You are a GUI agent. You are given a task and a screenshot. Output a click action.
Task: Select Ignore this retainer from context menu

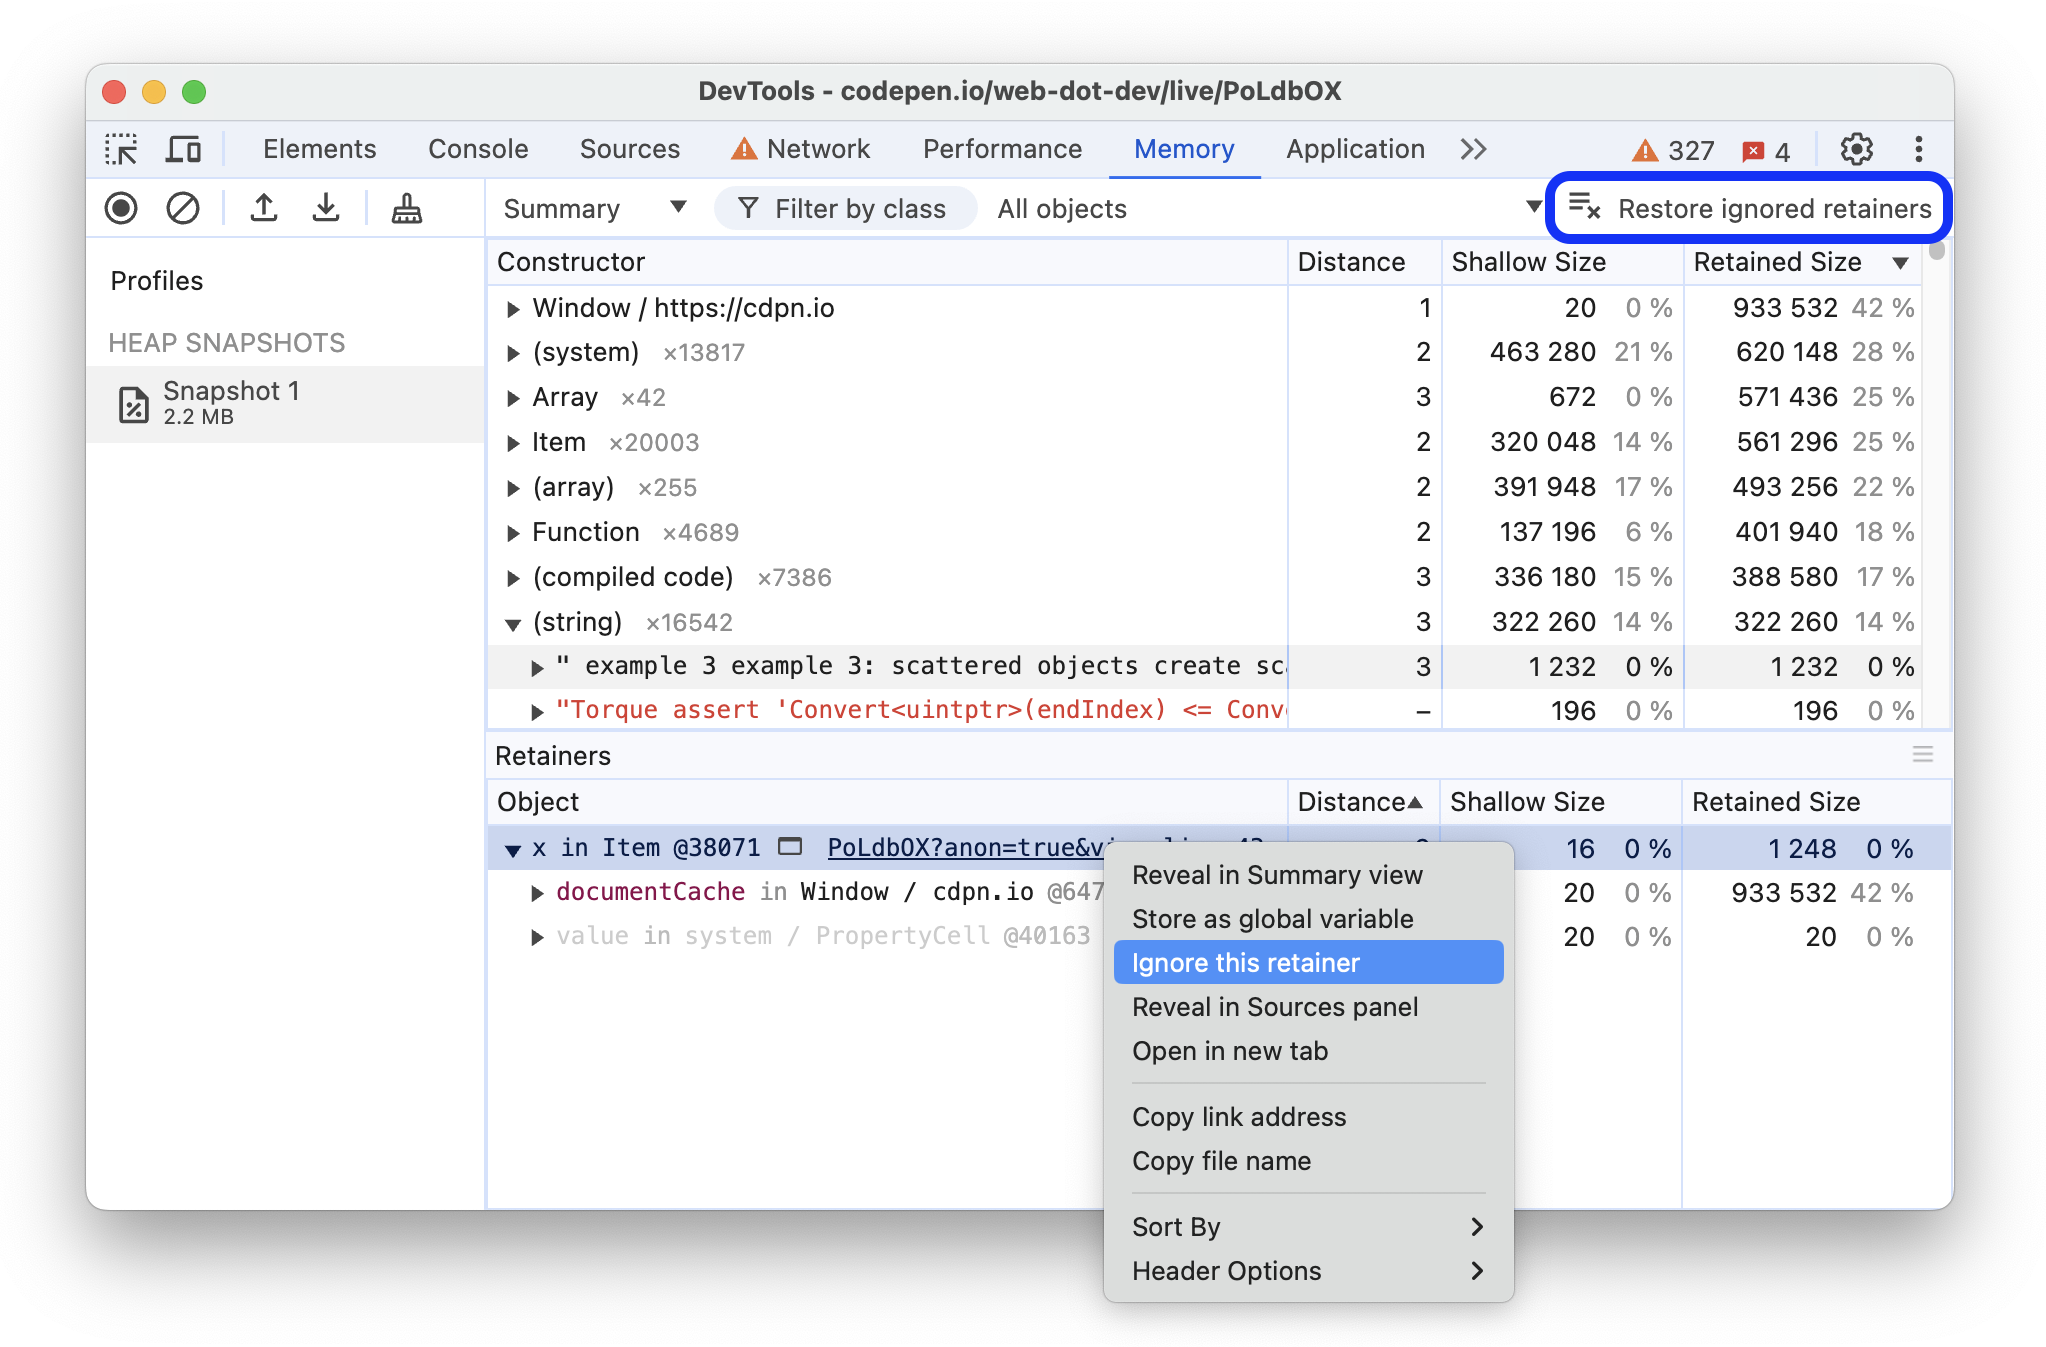pos(1246,964)
